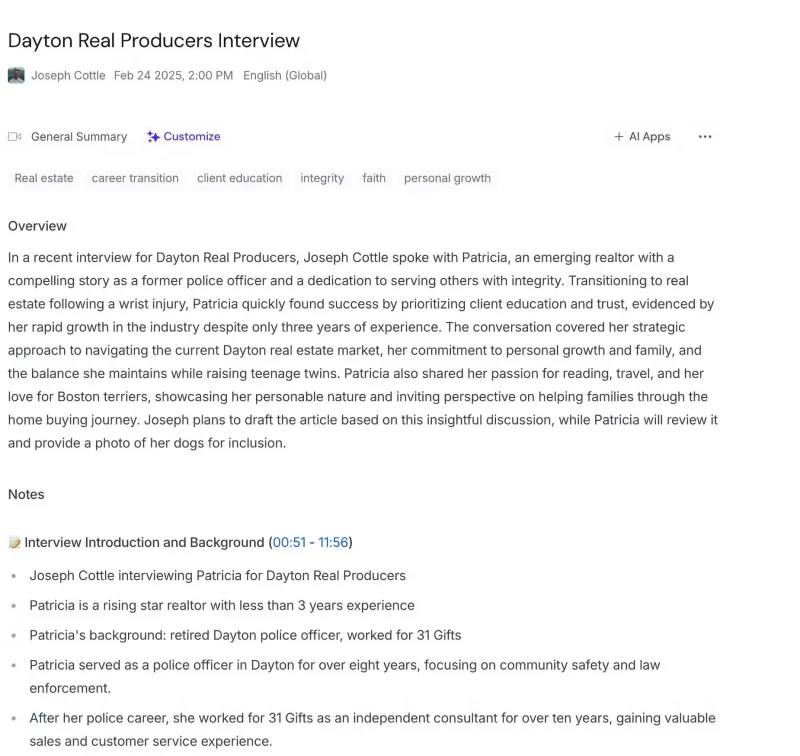Open the plus AI Apps button

[642, 137]
